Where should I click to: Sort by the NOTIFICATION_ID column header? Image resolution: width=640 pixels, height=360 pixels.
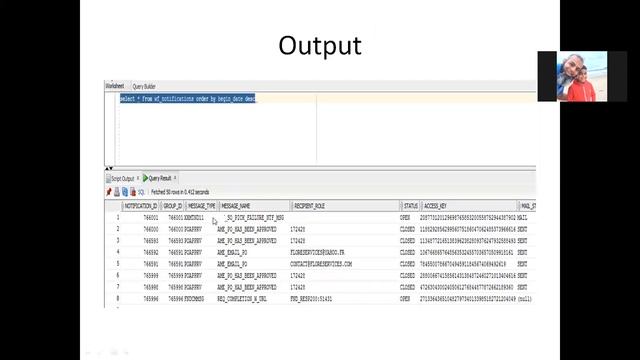tap(141, 206)
